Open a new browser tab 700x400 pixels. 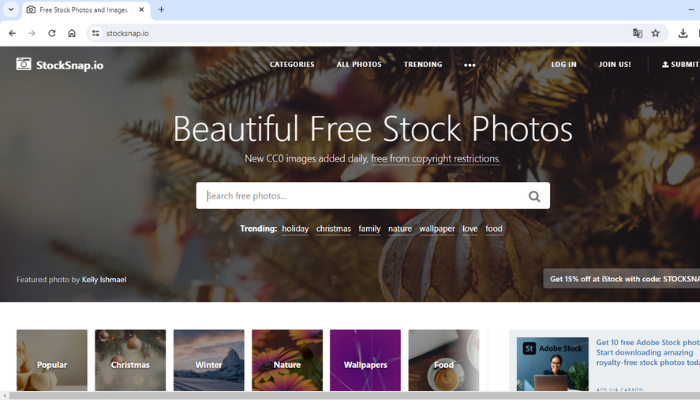coord(161,9)
